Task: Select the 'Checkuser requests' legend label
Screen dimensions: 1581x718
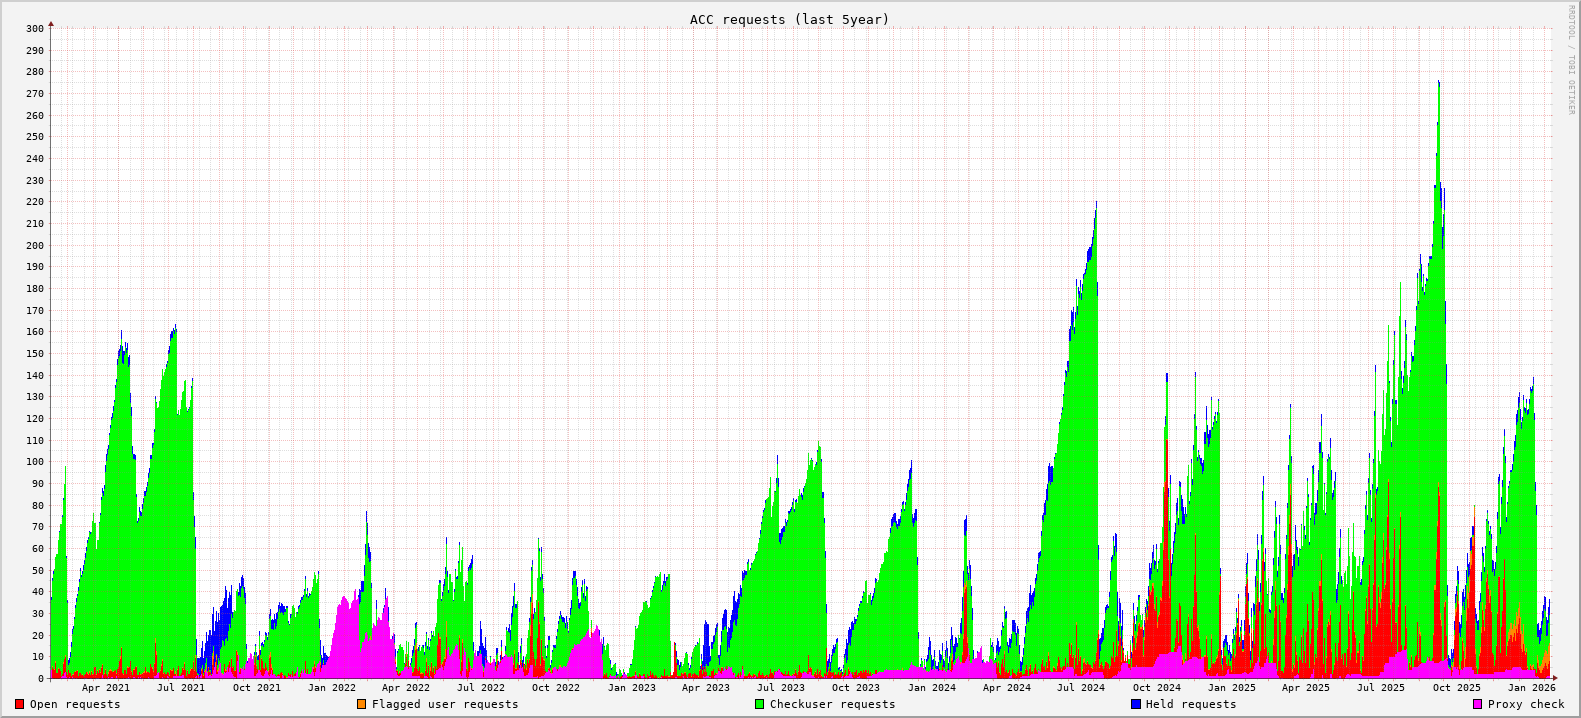Action: click(832, 704)
